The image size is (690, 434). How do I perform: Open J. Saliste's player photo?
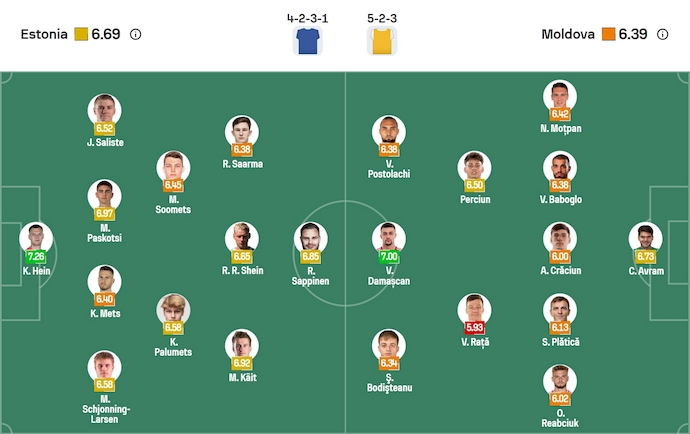[104, 110]
